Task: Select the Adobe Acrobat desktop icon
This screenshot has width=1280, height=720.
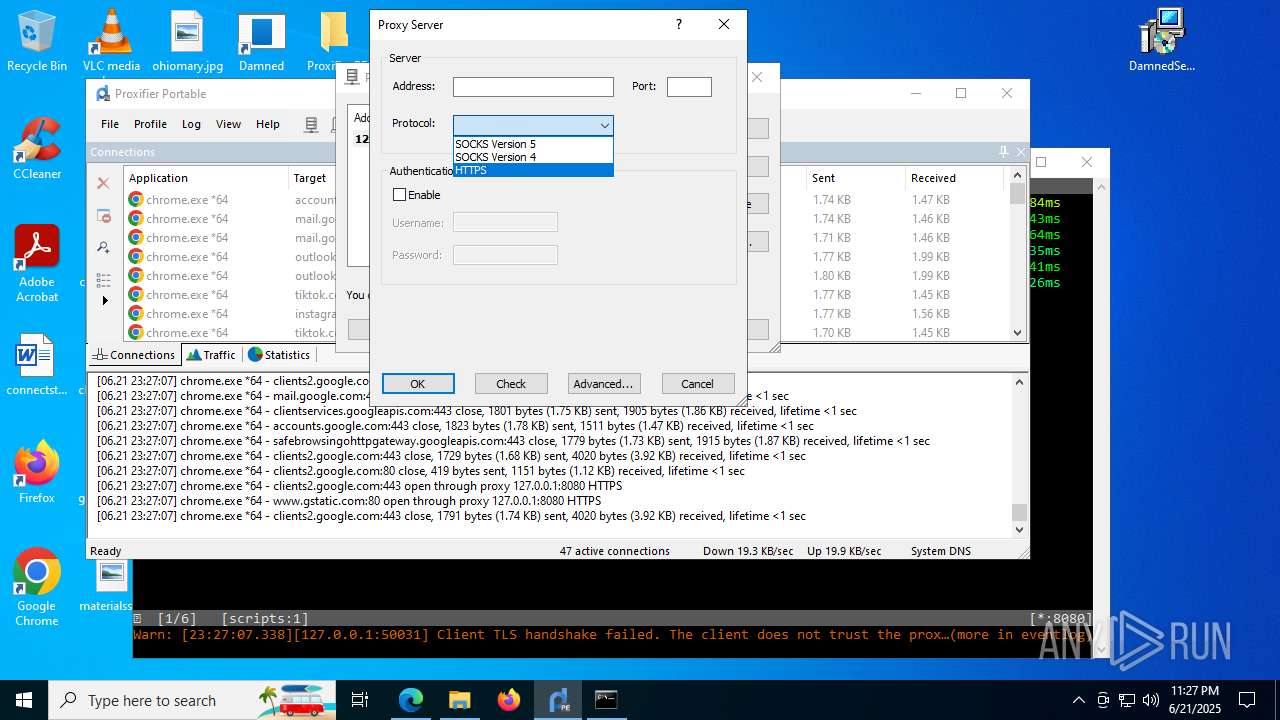Action: tap(37, 263)
